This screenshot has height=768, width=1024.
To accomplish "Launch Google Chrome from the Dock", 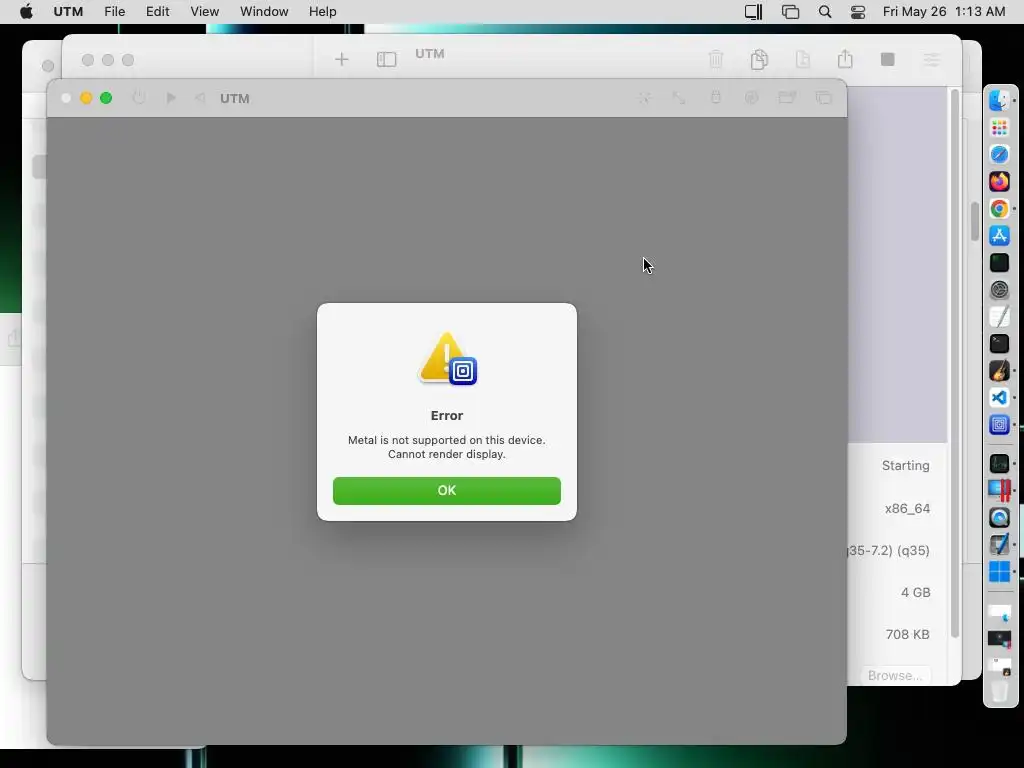I will pyautogui.click(x=999, y=208).
